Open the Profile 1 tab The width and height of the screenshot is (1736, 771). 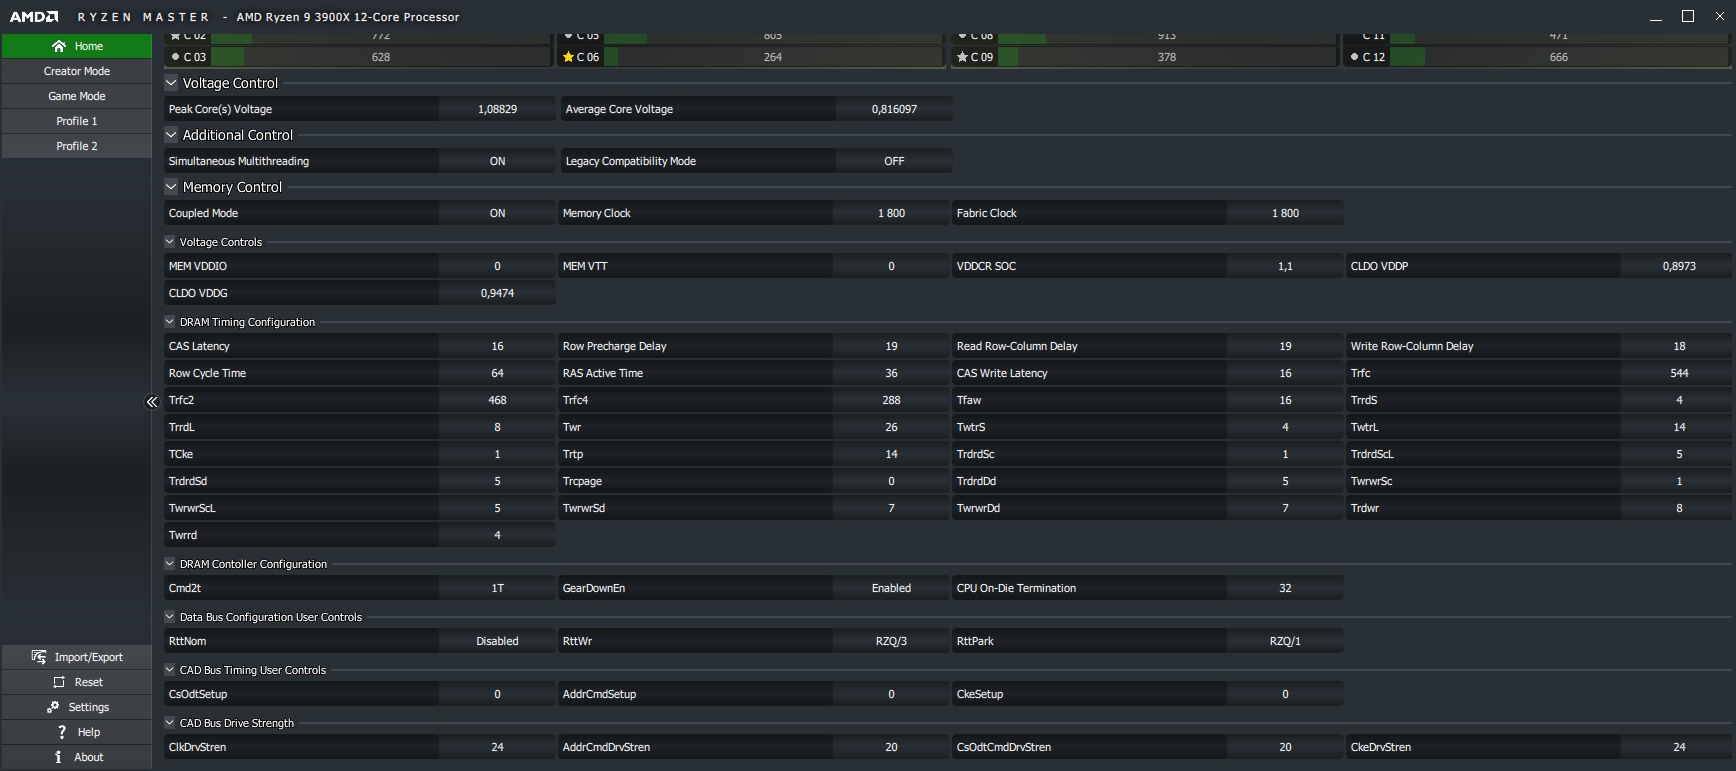[77, 121]
